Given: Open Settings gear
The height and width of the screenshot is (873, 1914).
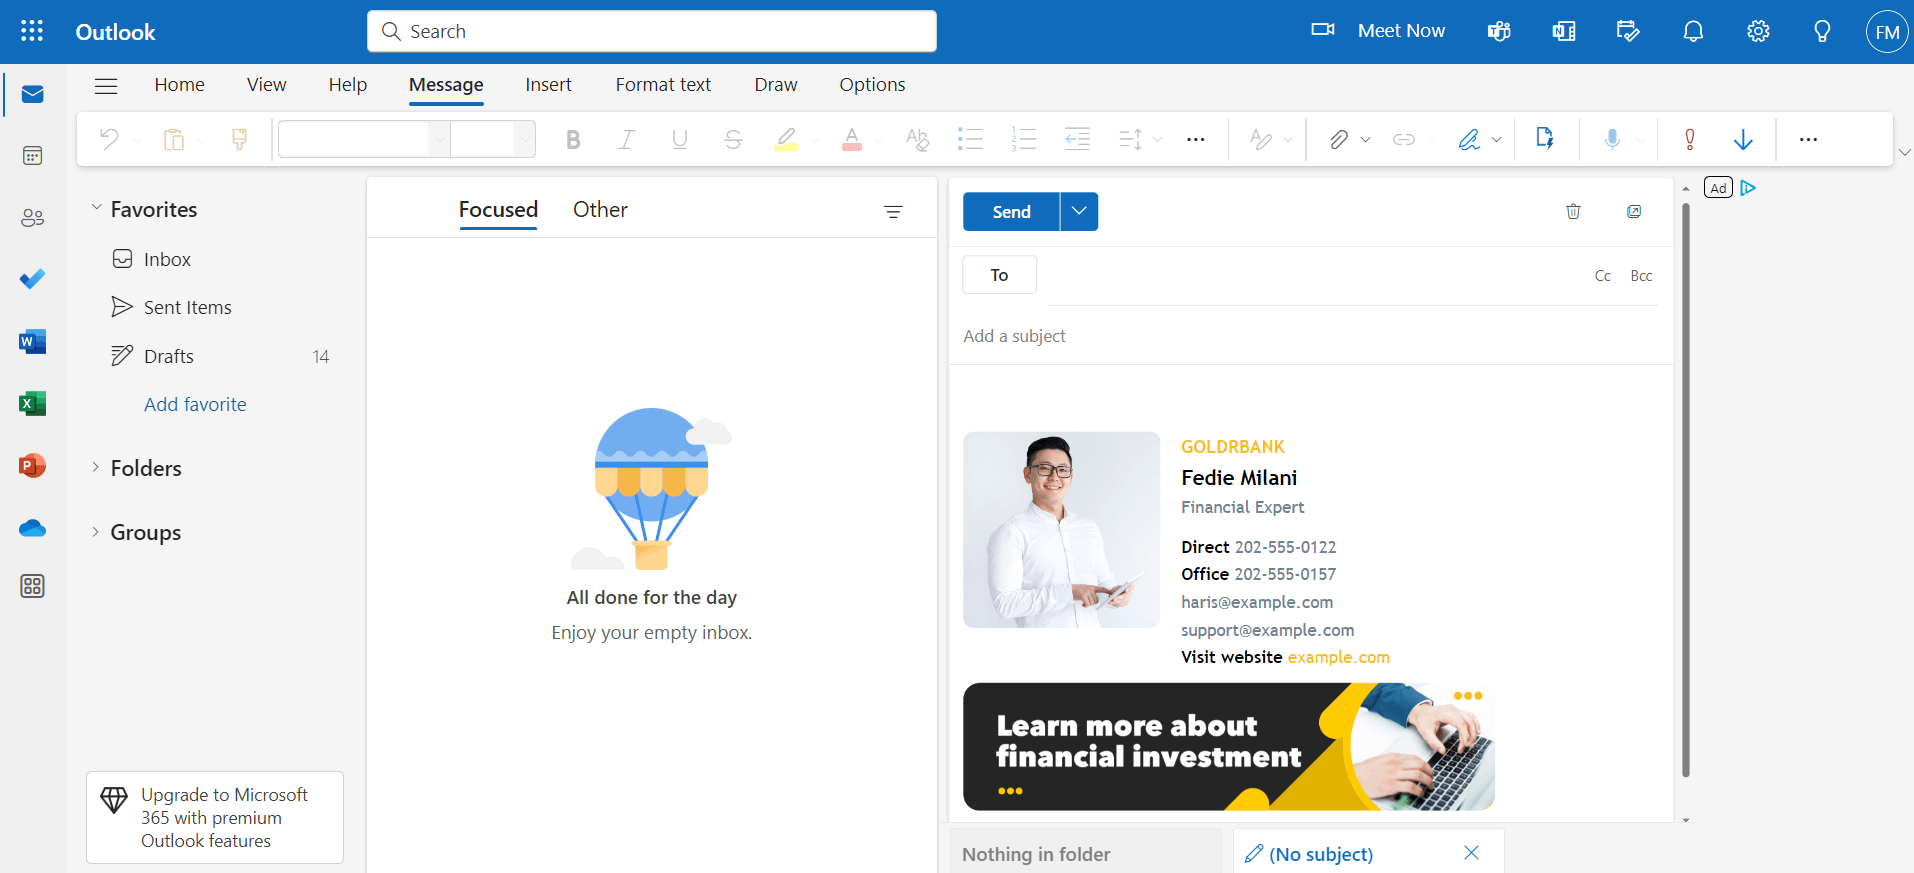Looking at the screenshot, I should click(1758, 31).
